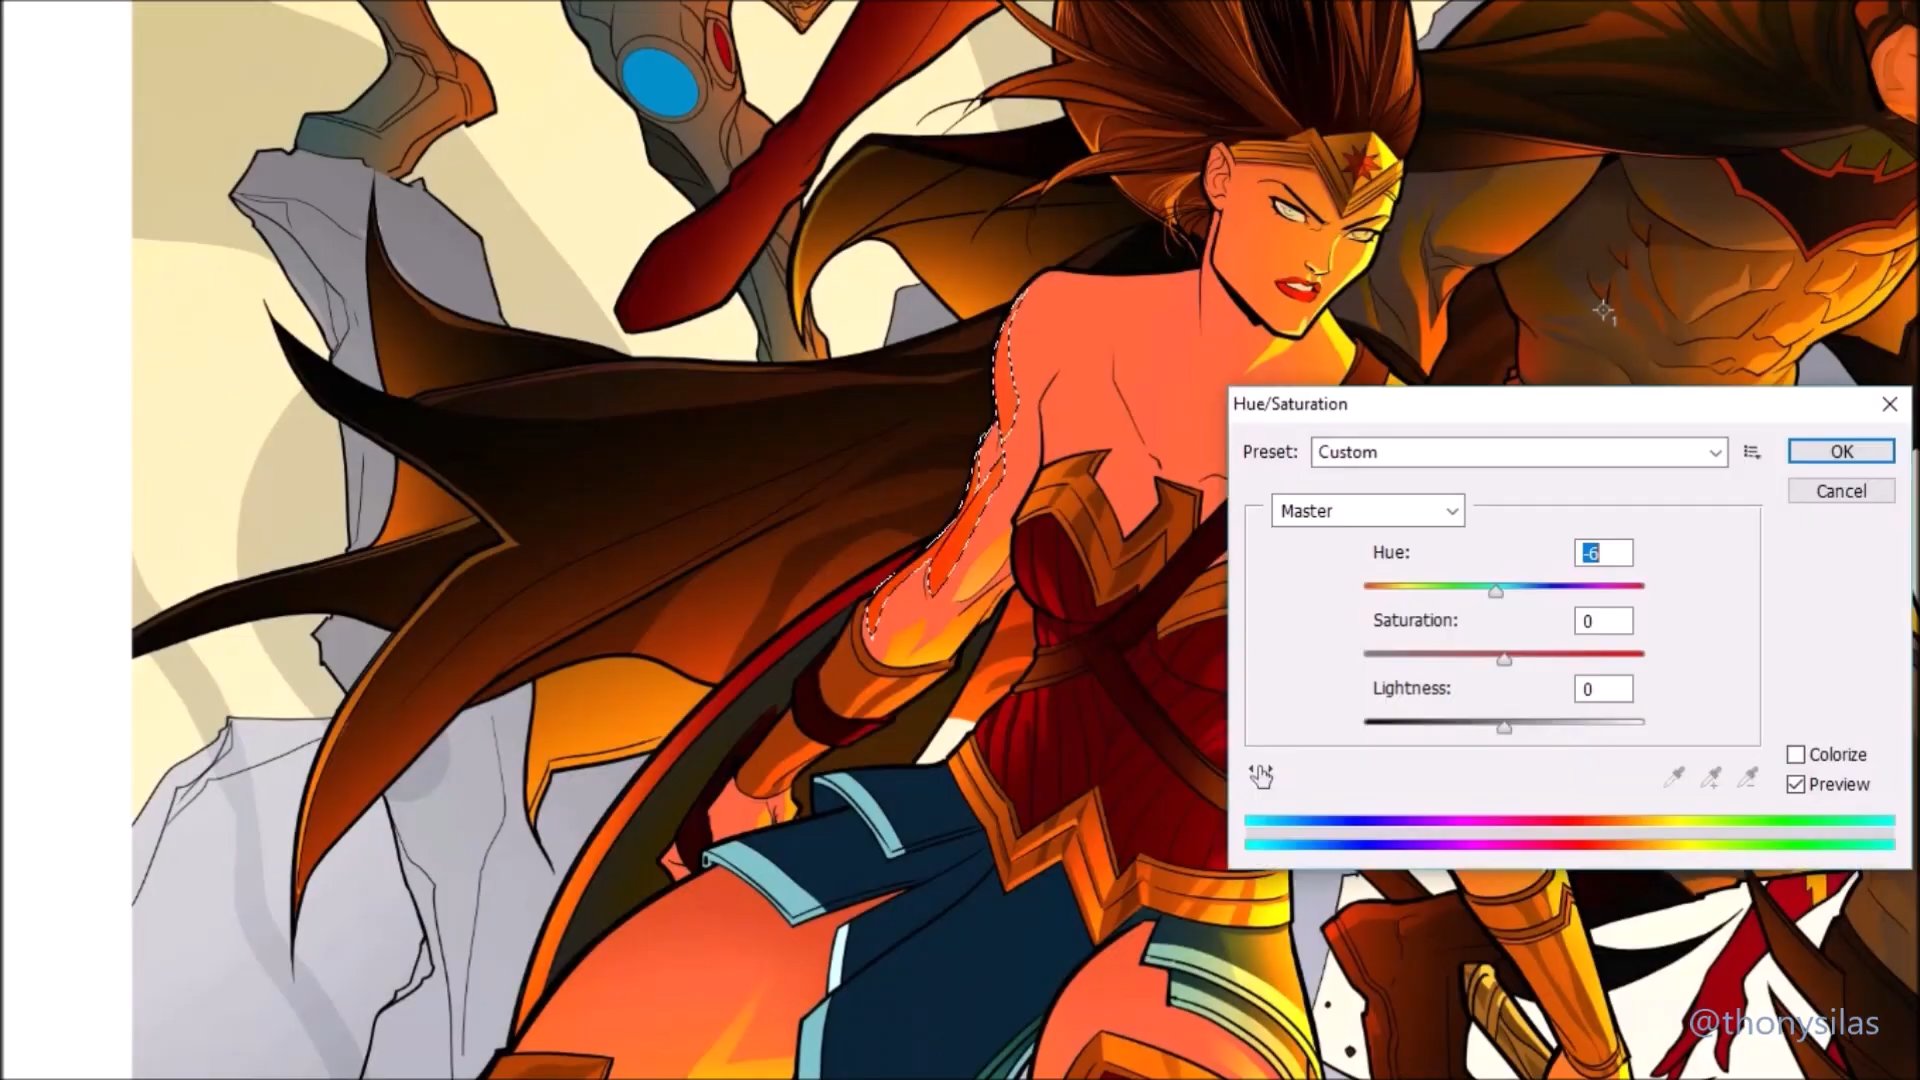This screenshot has height=1080, width=1920.
Task: Confirm changes with the OK button
Action: pyautogui.click(x=1841, y=452)
